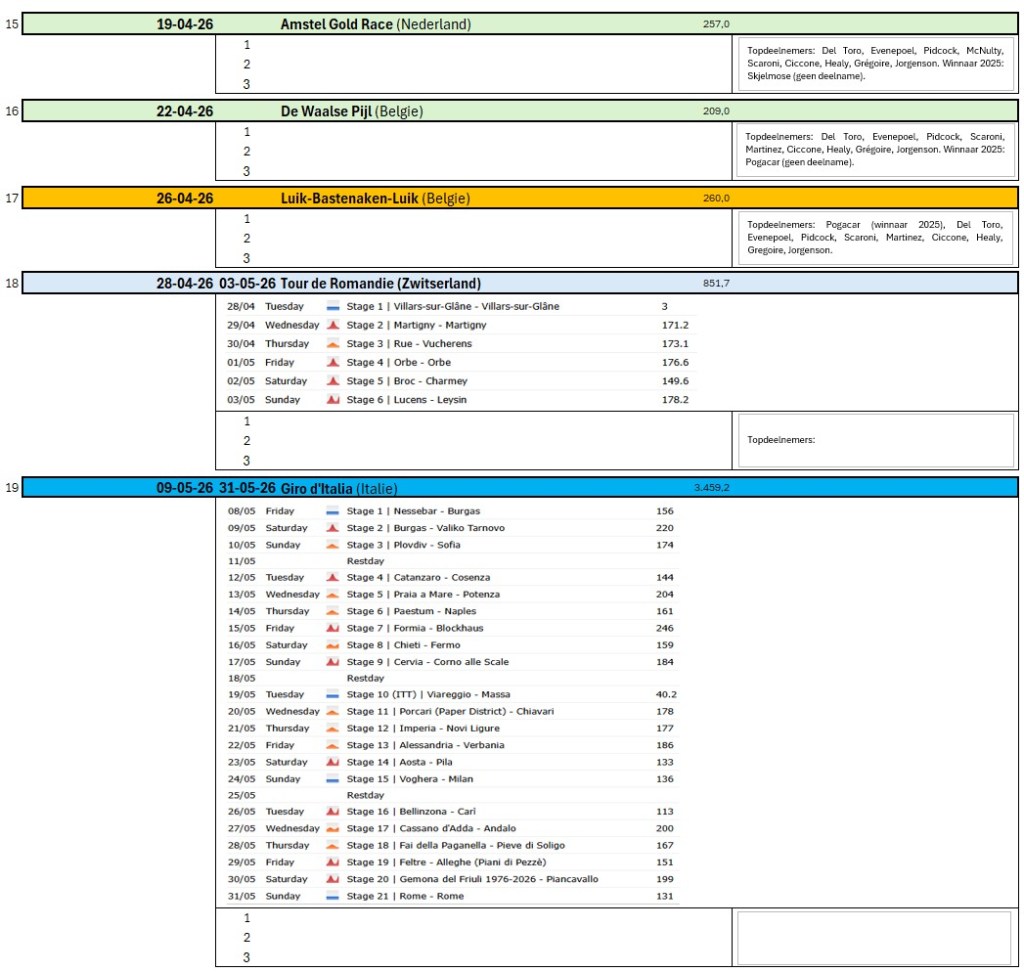Open the Stage 4 Orbe - Orbe entry
The width and height of the screenshot is (1024, 972).
[x=398, y=363]
